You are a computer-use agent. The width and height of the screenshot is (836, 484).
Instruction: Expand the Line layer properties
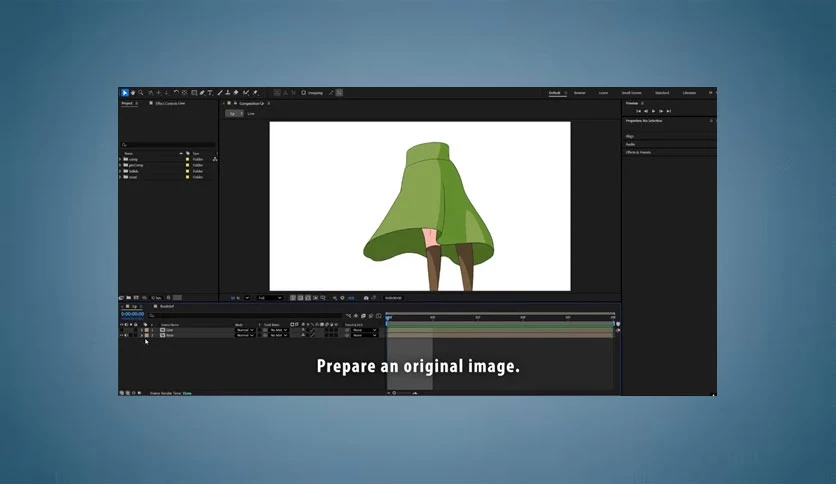[142, 330]
